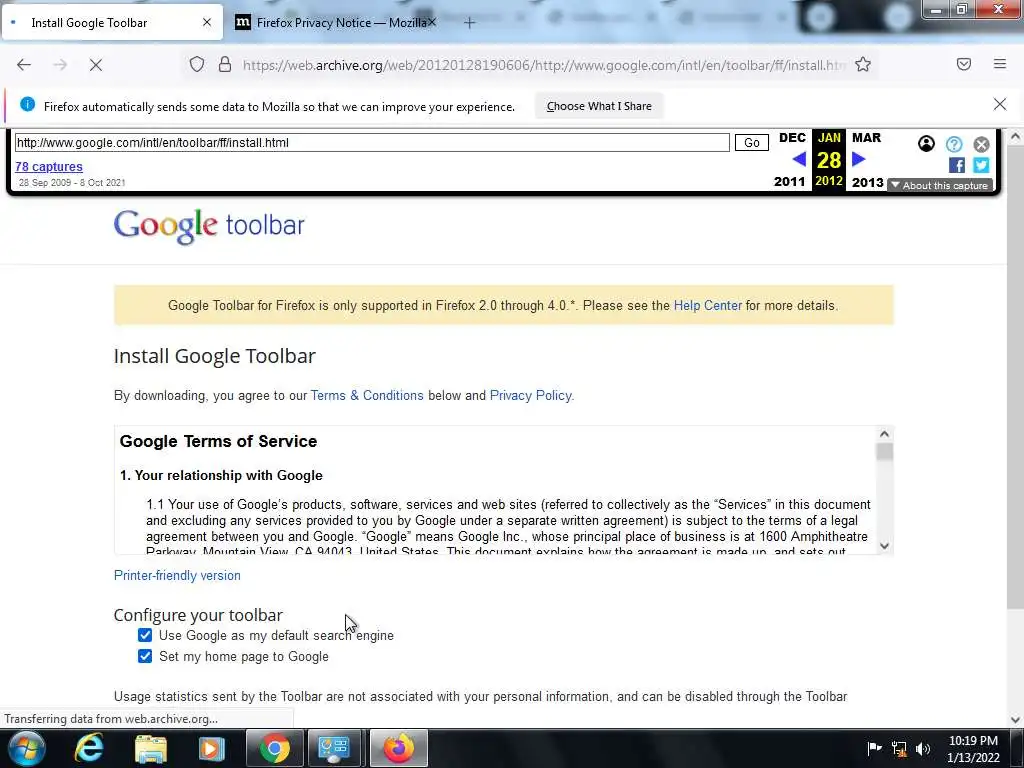
Task: Click page scrollbar up arrow
Action: [x=1015, y=136]
